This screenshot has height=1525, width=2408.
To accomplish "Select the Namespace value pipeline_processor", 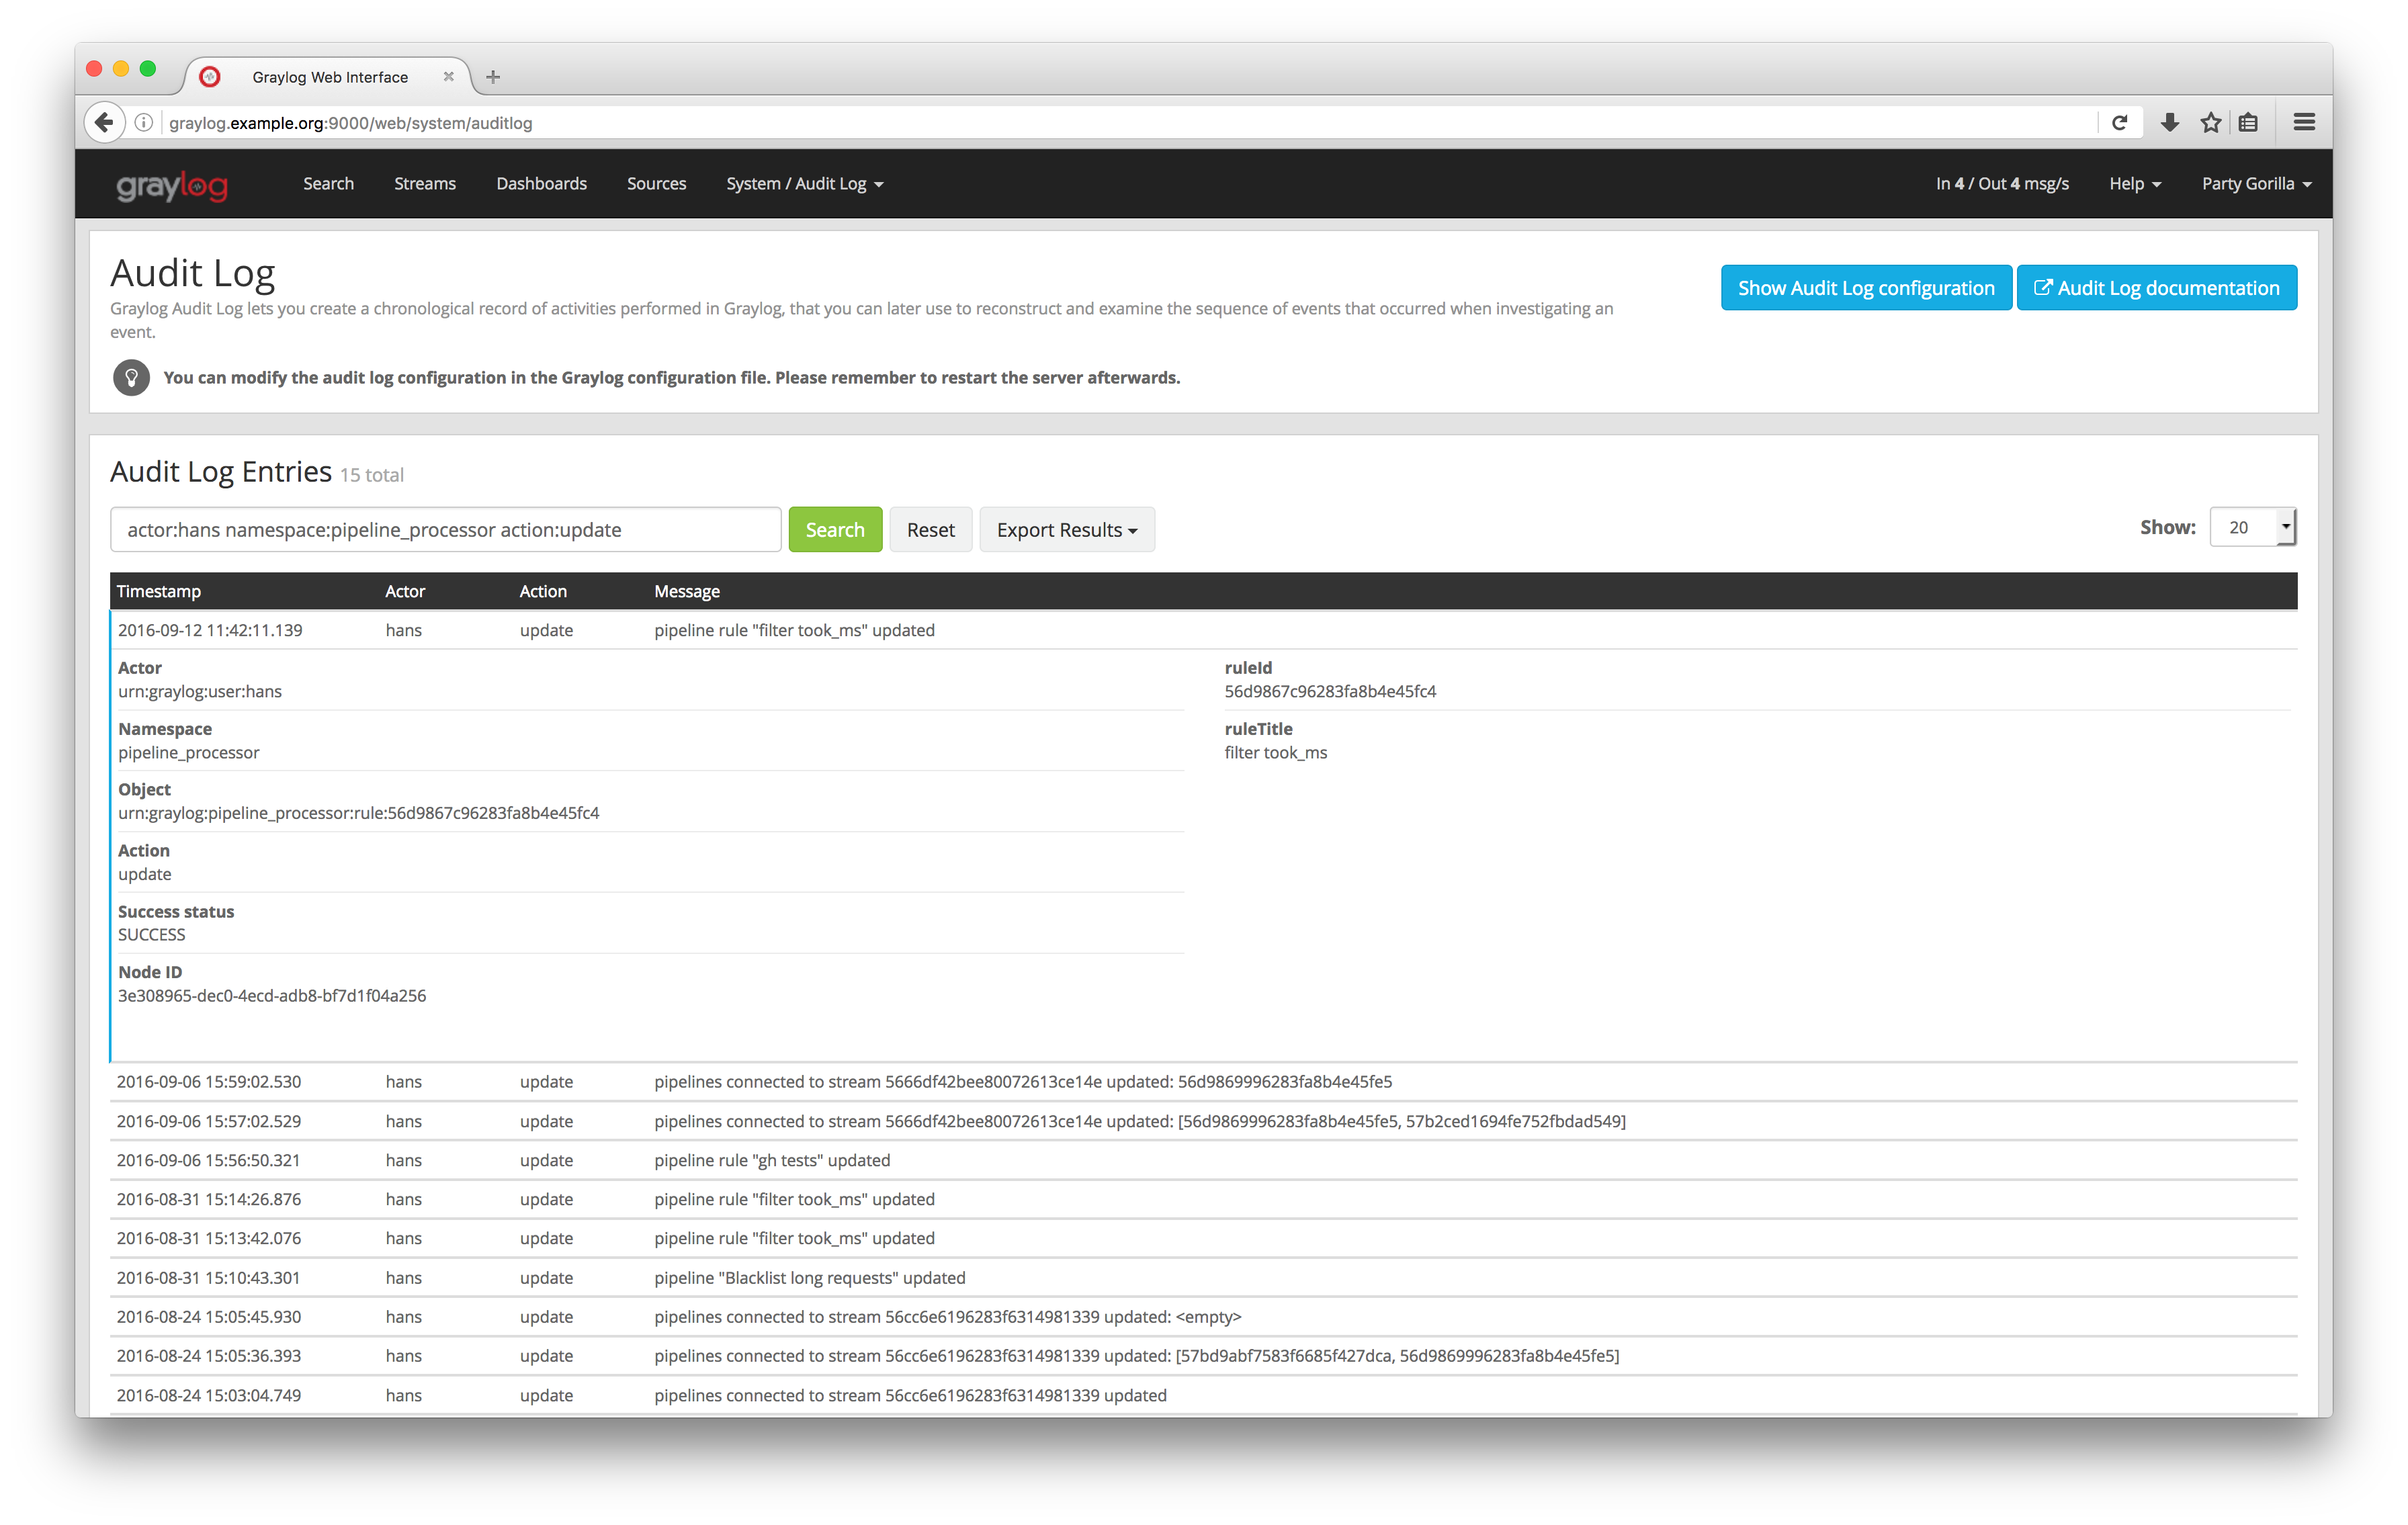I will (189, 753).
